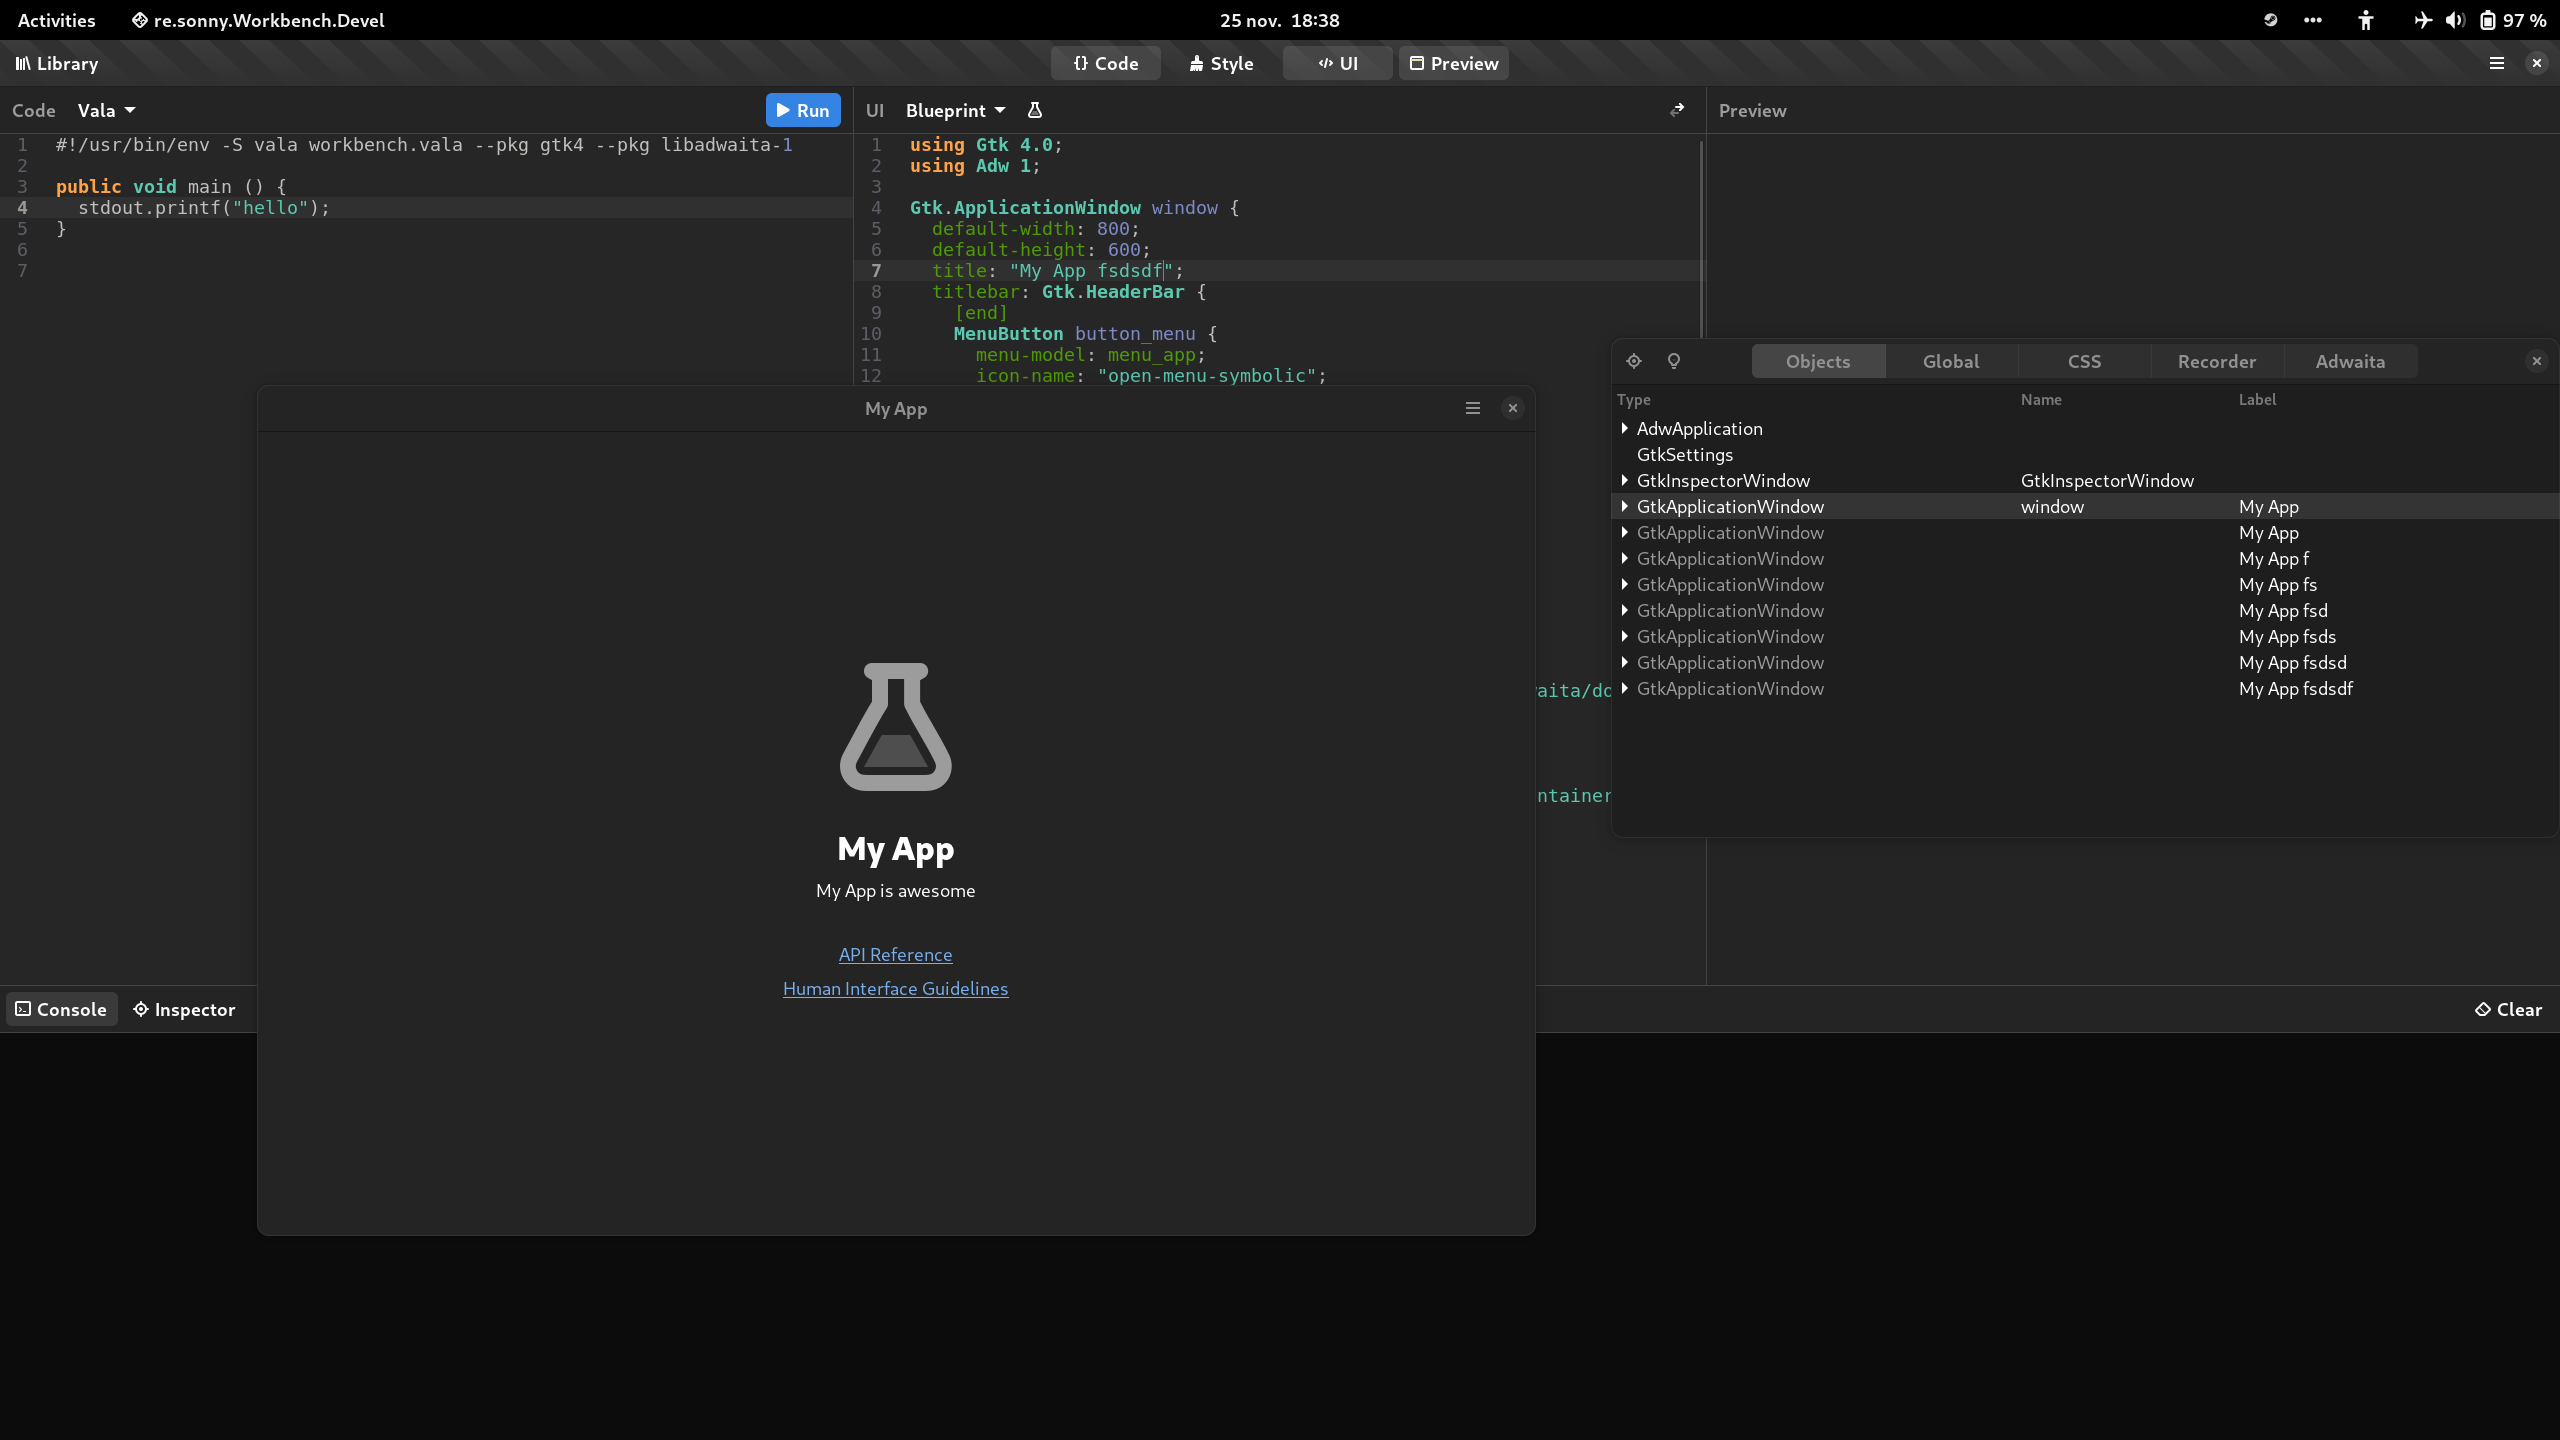Viewport: 2560px width, 1440px height.
Task: Open the Vala language dropdown
Action: [105, 110]
